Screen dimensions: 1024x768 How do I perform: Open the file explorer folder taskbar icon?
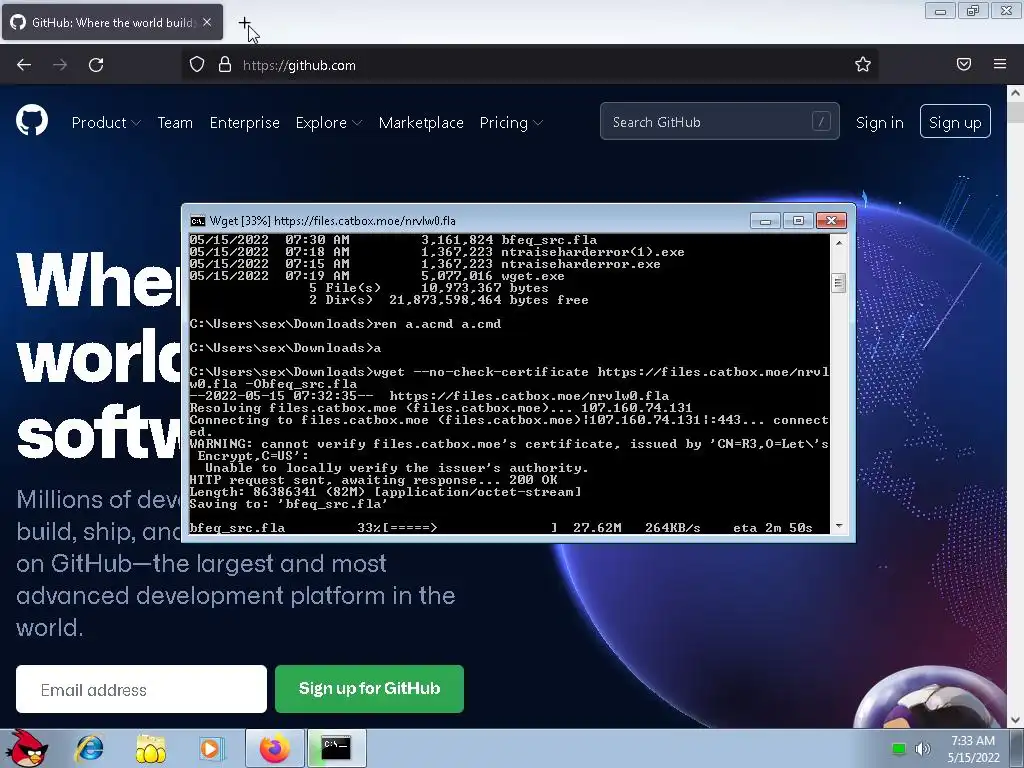tap(150, 748)
